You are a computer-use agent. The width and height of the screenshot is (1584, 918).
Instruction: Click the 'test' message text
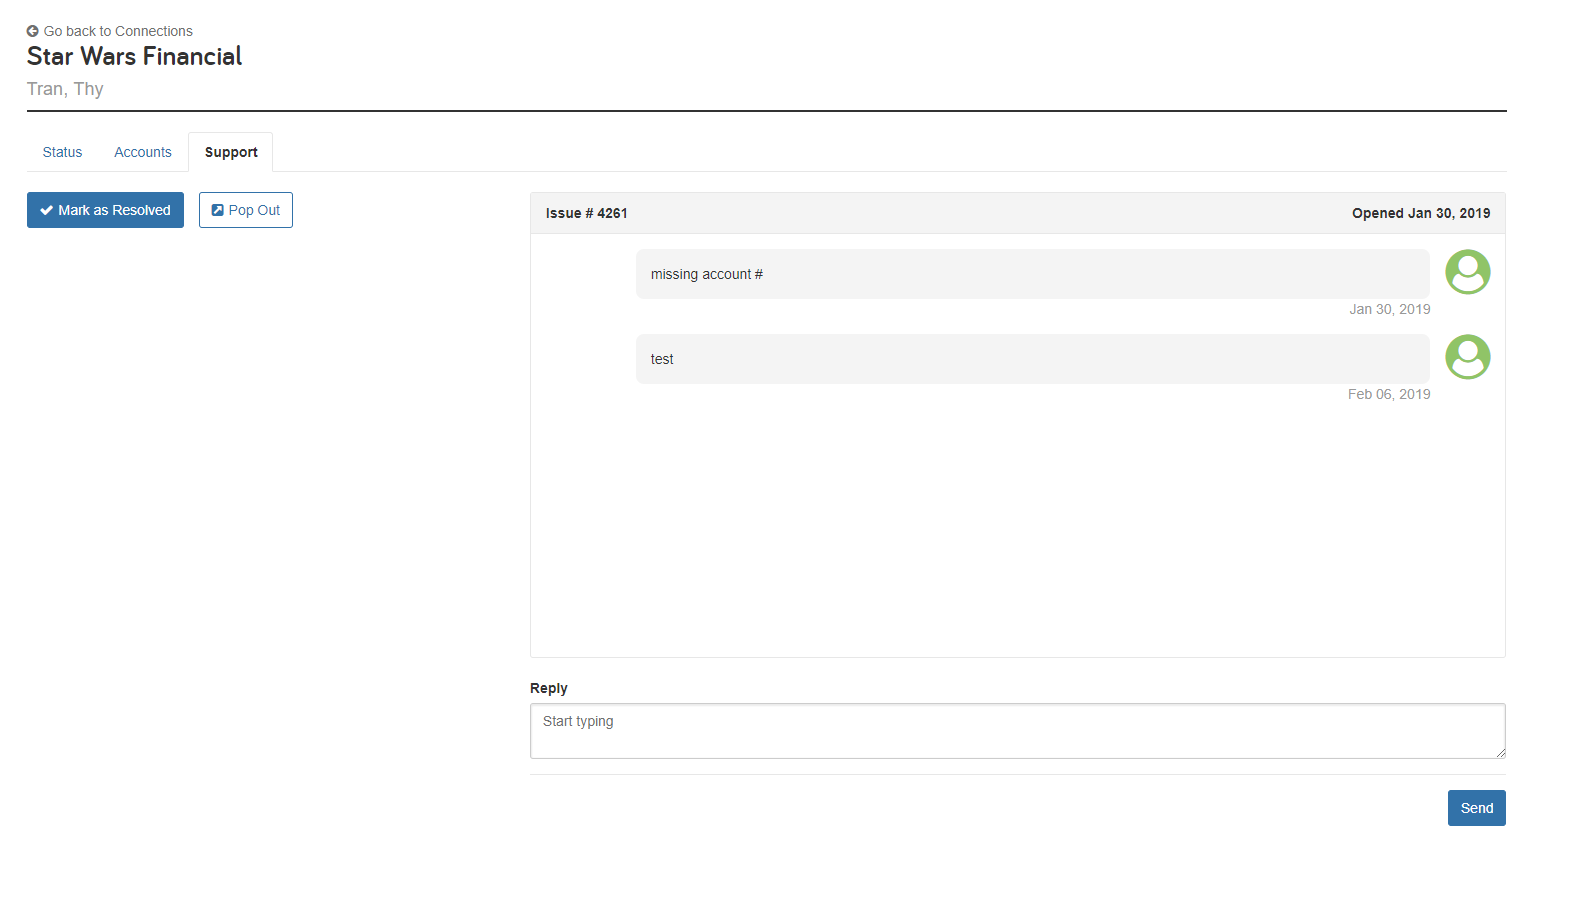(662, 359)
